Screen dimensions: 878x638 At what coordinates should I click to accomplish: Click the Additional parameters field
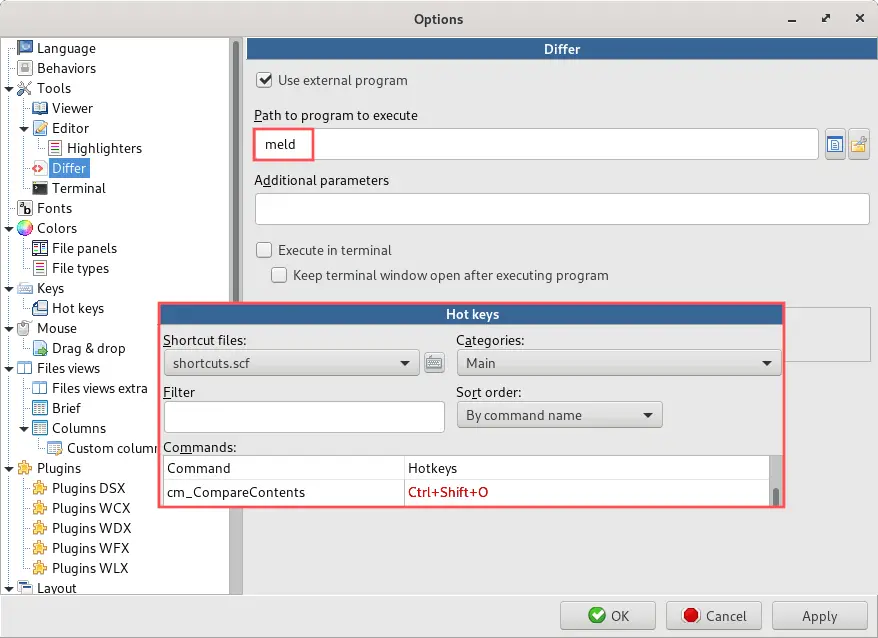coord(562,209)
